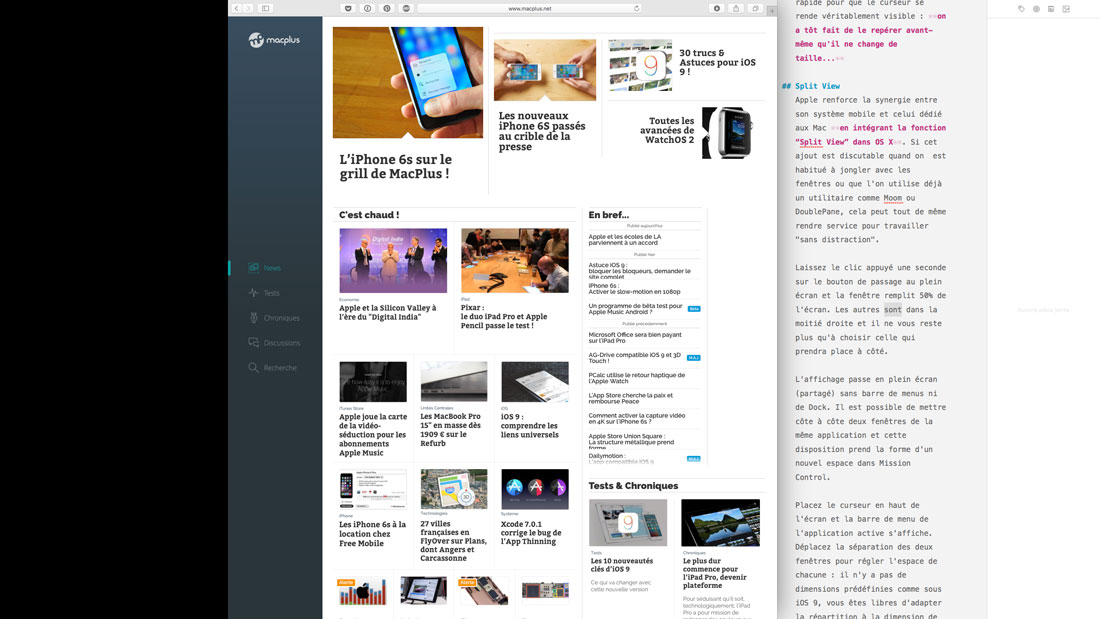The image size is (1100, 619).
Task: Click the MAJ badge next to AG-Drive brief
Action: (x=694, y=358)
